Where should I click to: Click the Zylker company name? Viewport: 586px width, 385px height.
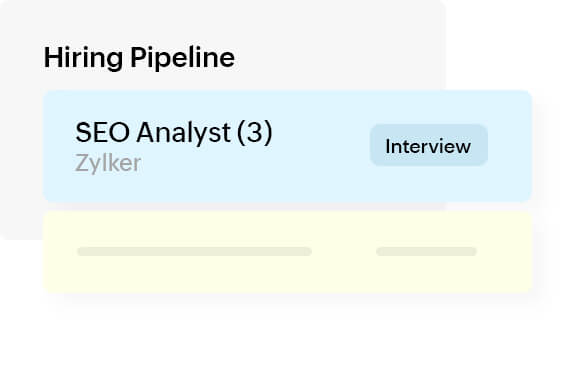(x=108, y=163)
